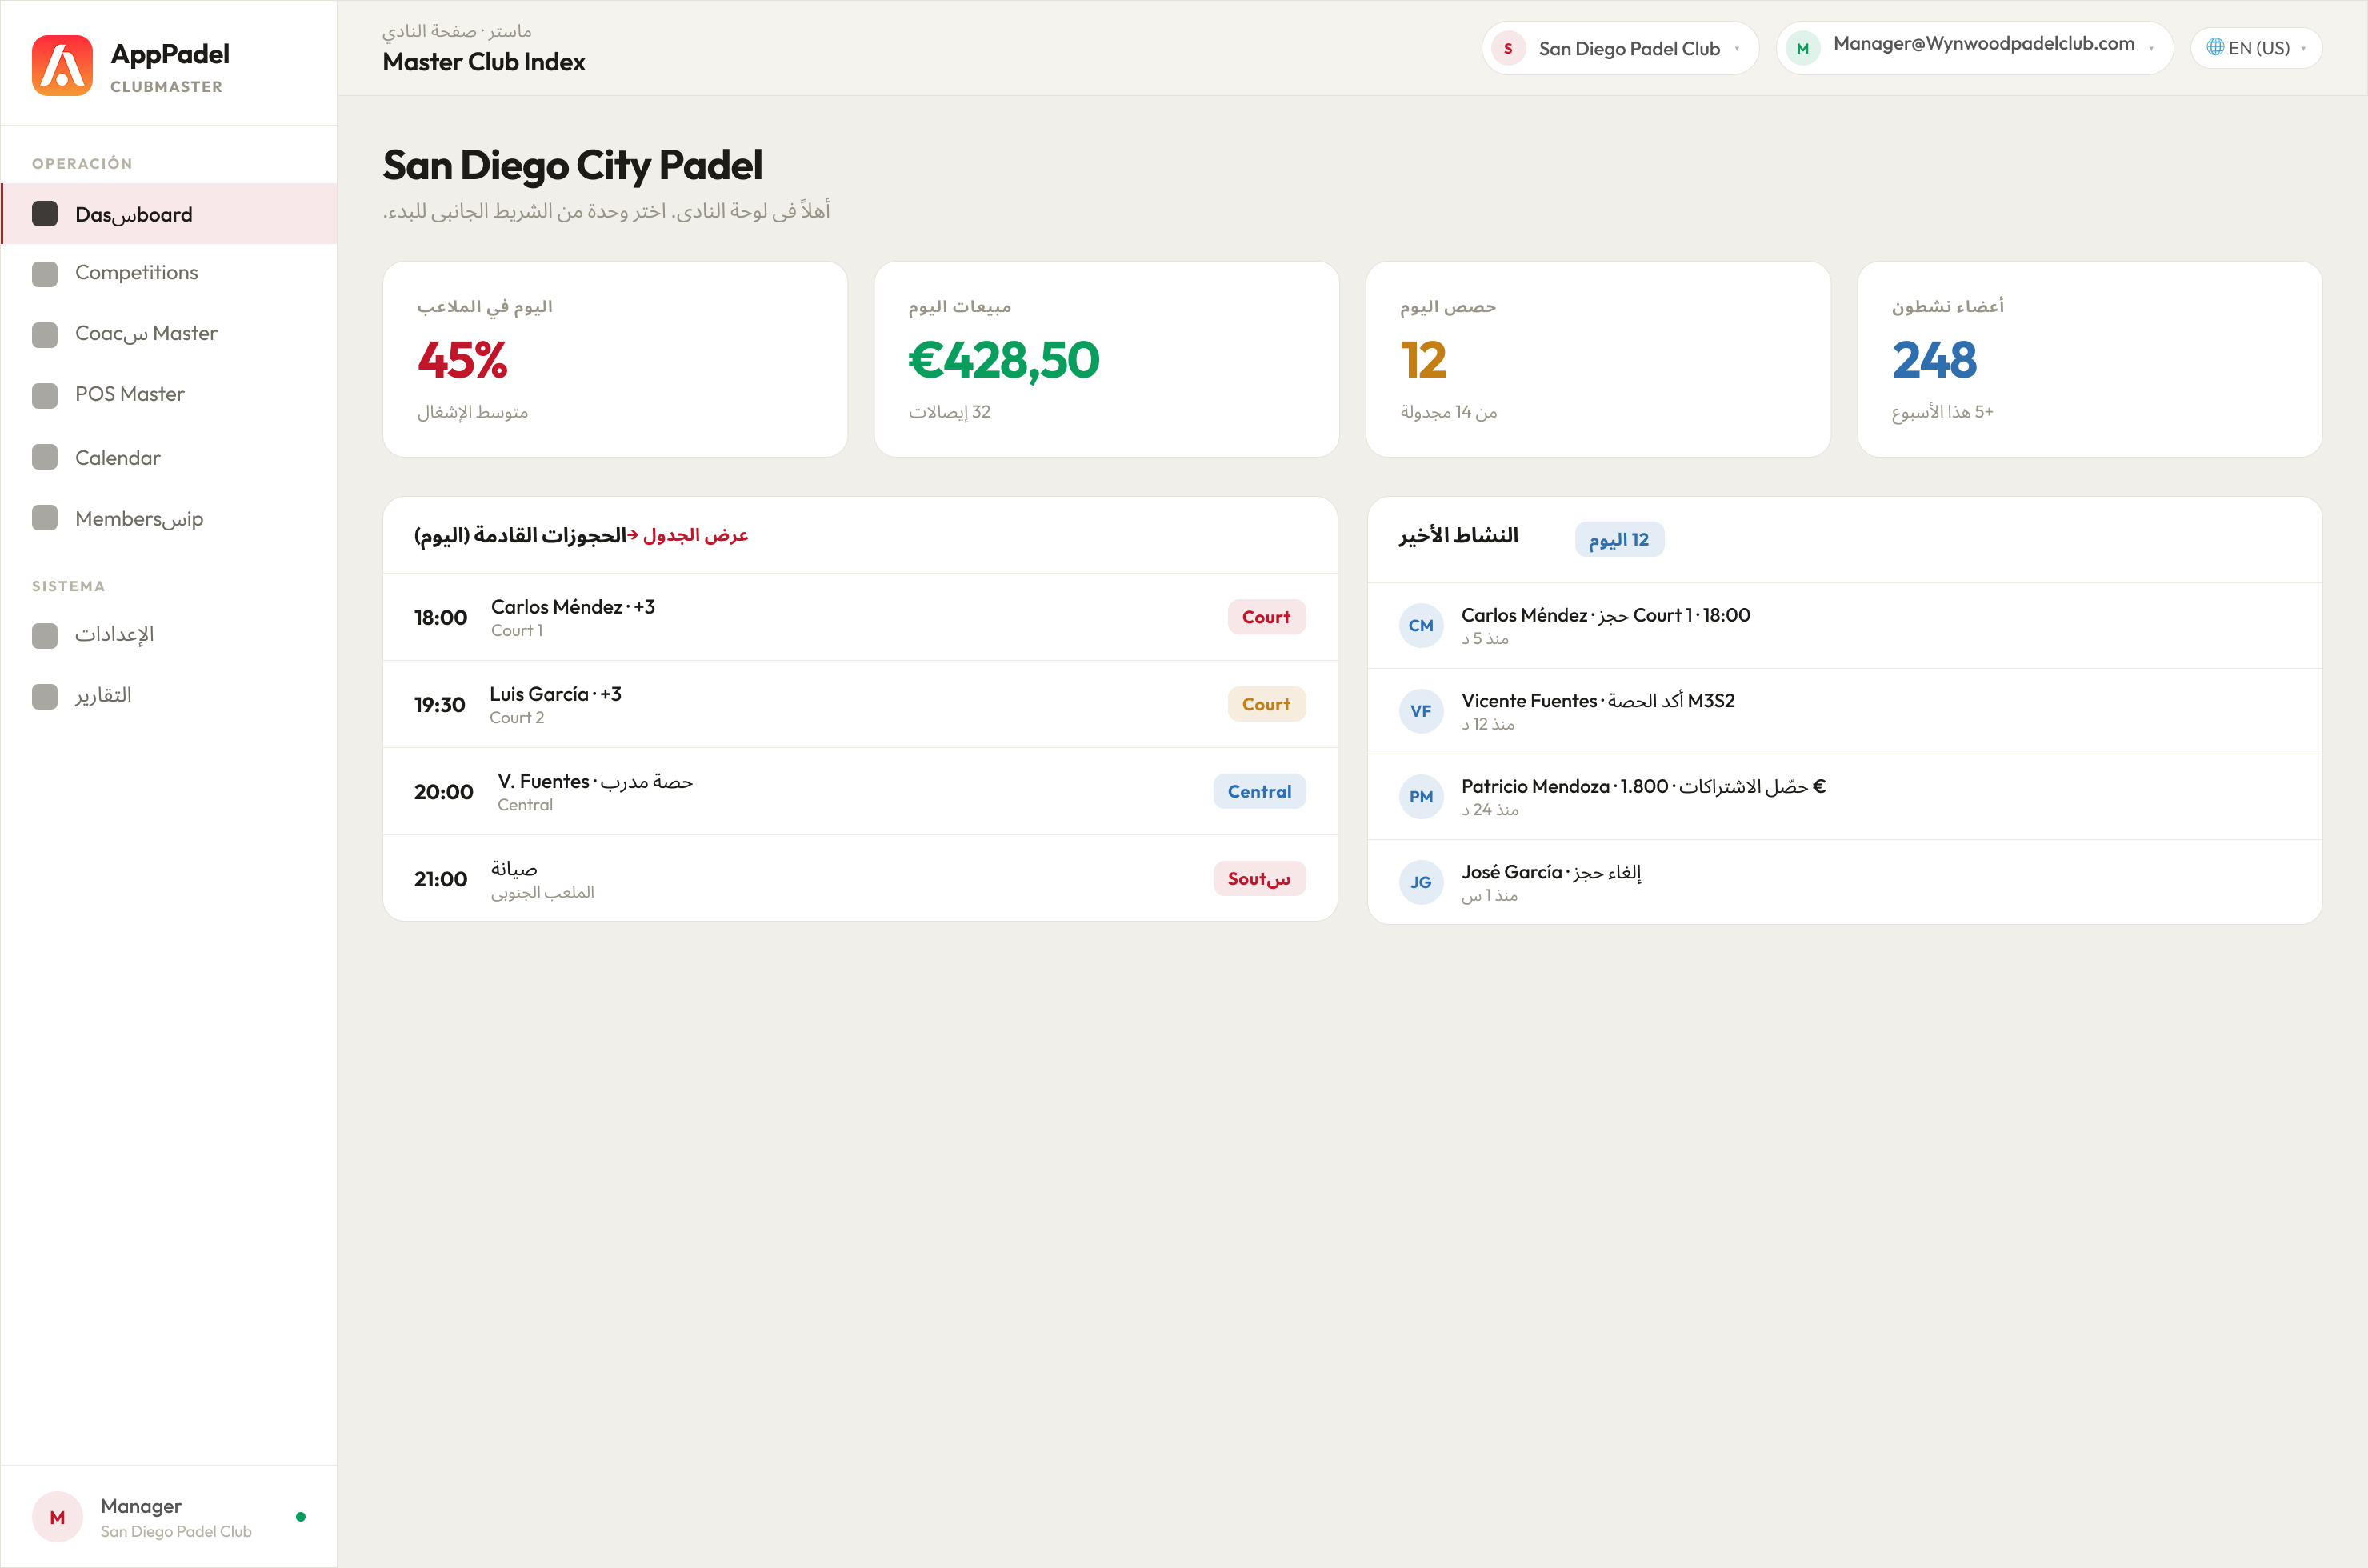Click the Competitions sidebar icon
The height and width of the screenshot is (1568, 2368).
(45, 274)
